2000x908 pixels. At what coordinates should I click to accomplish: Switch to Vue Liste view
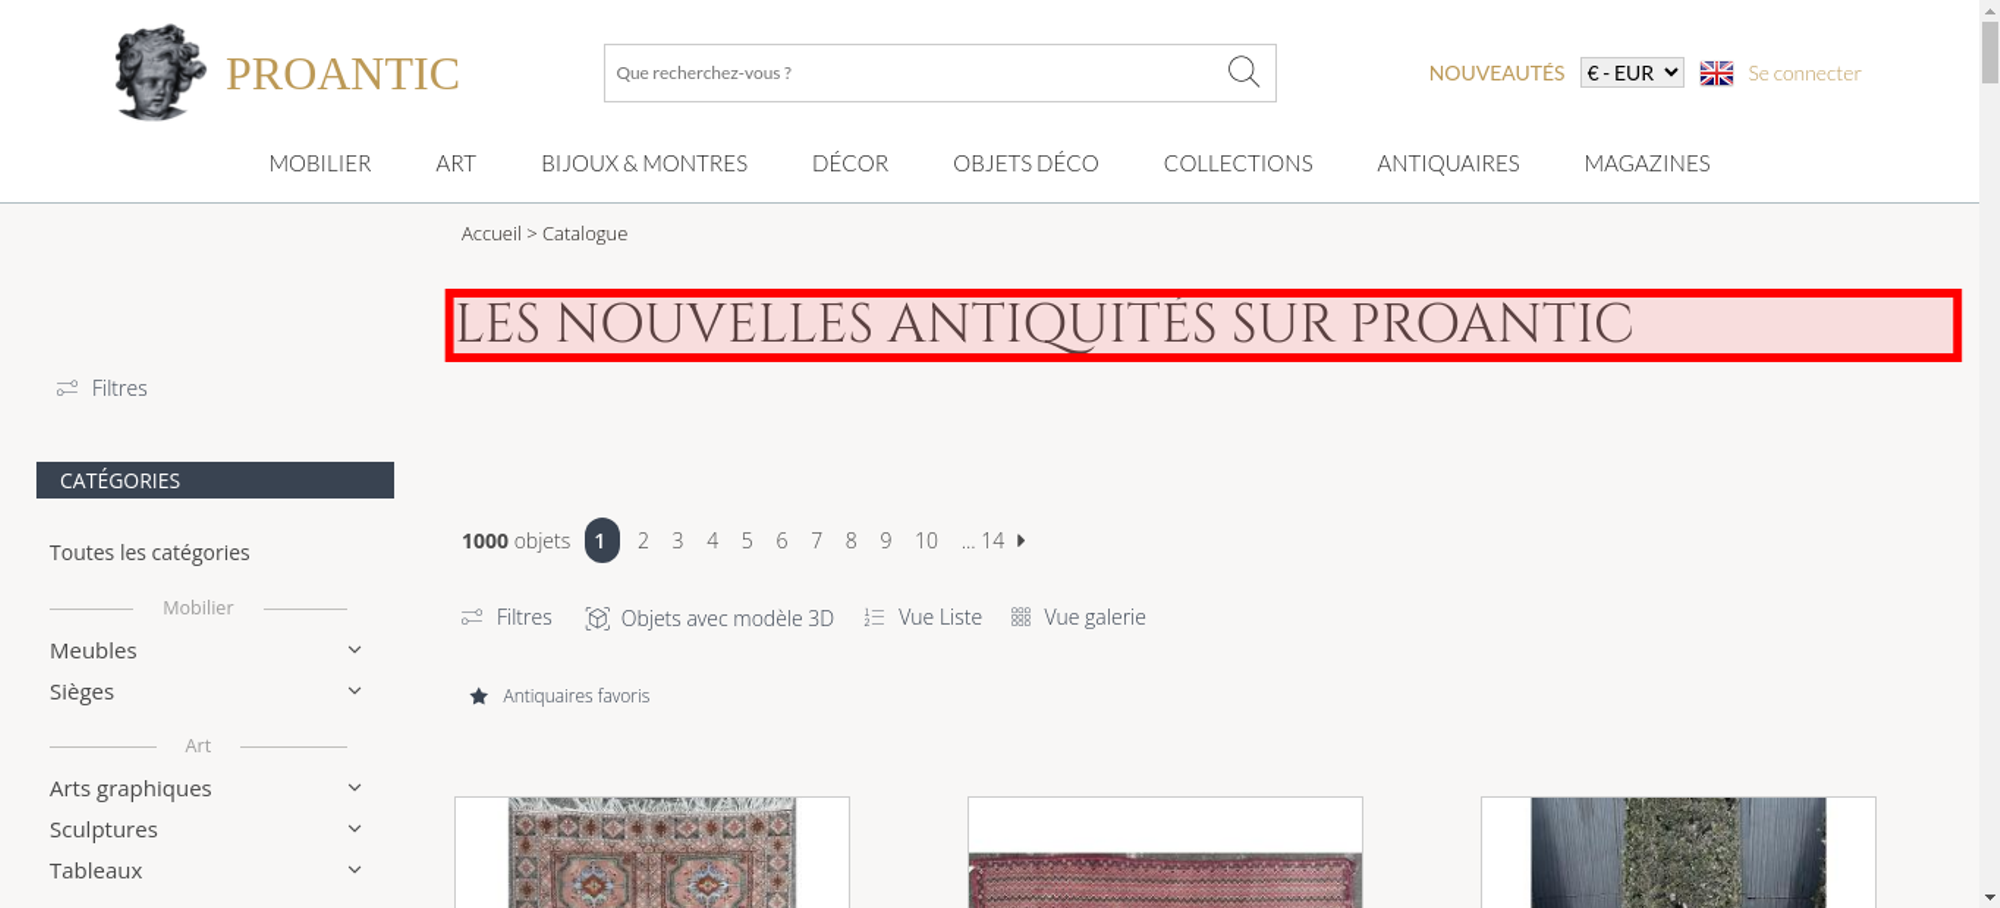pyautogui.click(x=923, y=617)
